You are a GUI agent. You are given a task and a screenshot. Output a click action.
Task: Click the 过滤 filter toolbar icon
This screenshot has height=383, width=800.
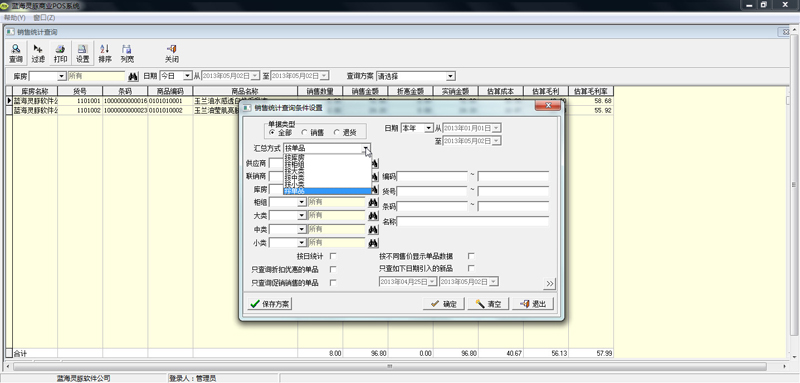[x=38, y=54]
